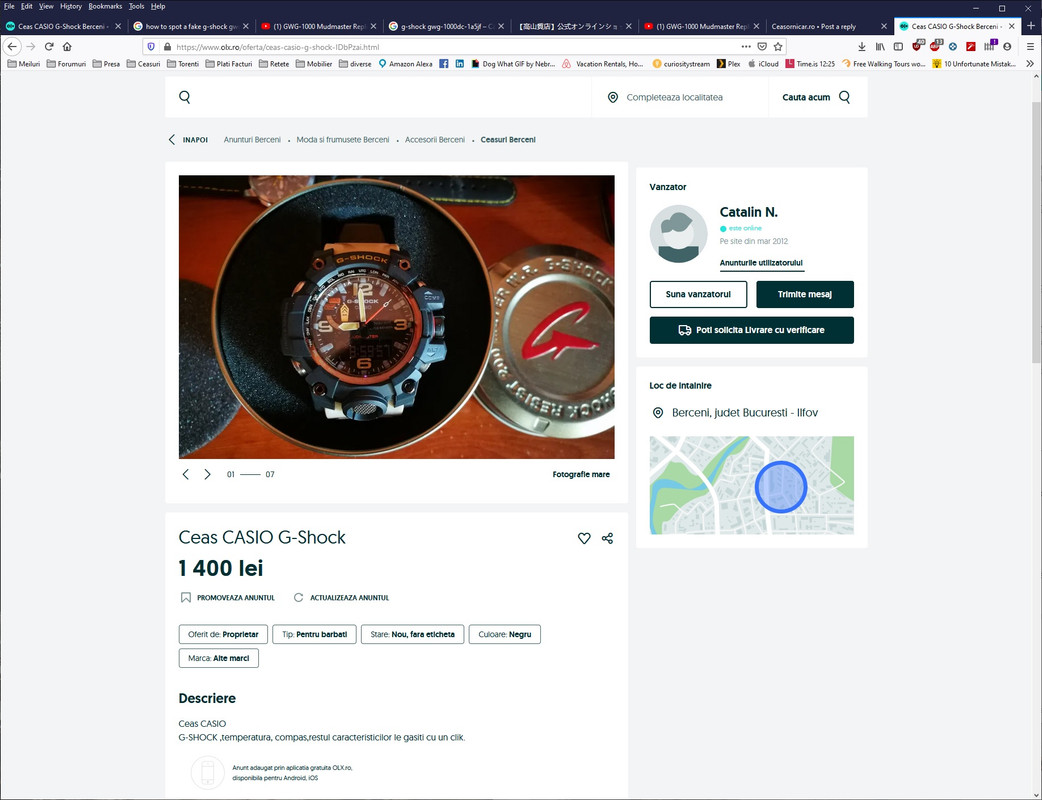The width and height of the screenshot is (1042, 800).
Task: Open the Amazon Alexa bookmark
Action: (x=405, y=64)
